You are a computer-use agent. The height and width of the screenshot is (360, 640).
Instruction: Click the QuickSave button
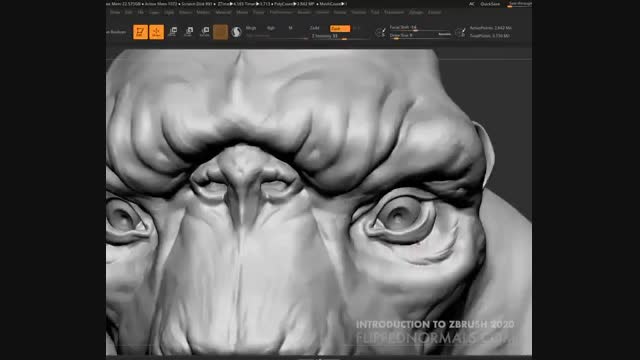click(x=490, y=4)
